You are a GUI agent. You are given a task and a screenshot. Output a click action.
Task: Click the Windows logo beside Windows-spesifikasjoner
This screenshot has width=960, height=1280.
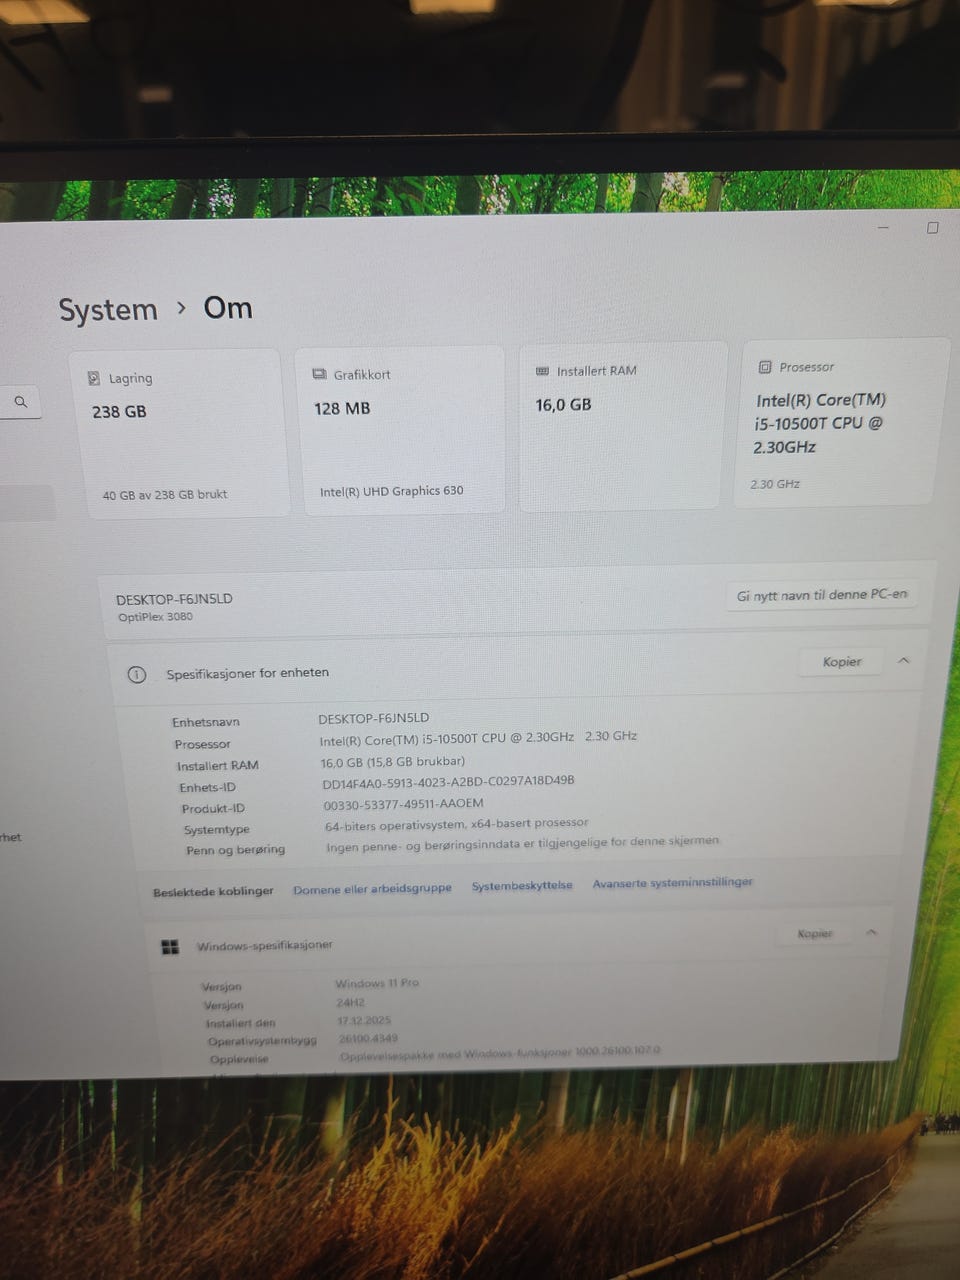[x=170, y=946]
